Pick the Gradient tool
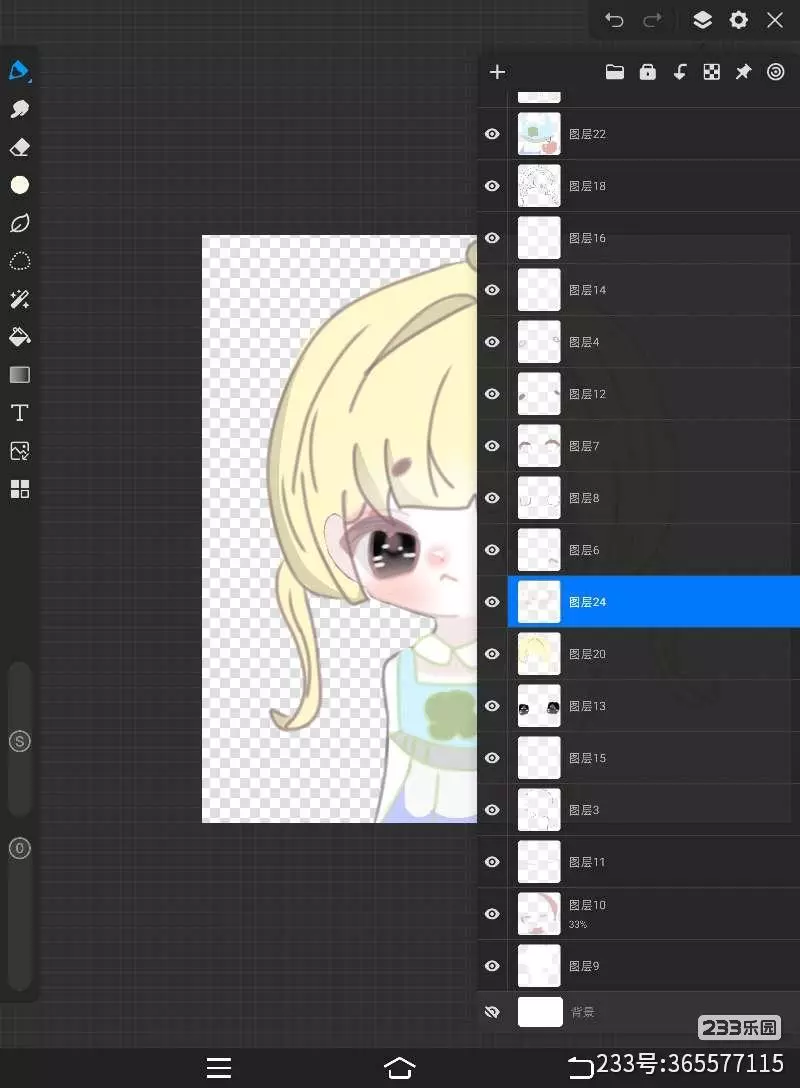This screenshot has height=1088, width=800. pyautogui.click(x=20, y=375)
